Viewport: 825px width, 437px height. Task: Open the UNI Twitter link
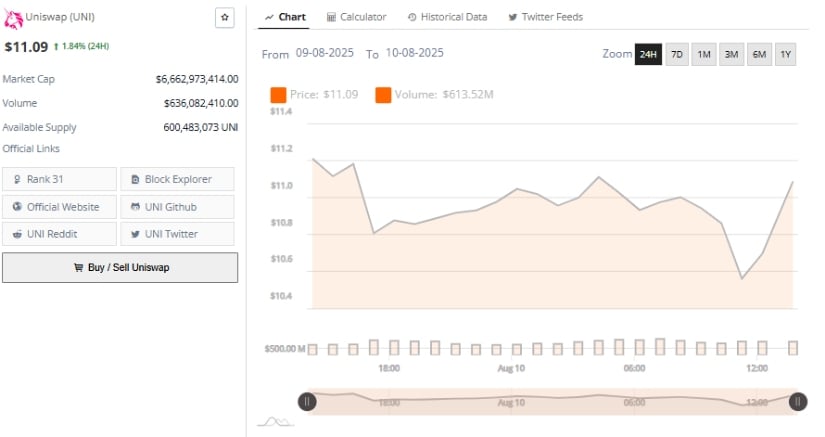point(177,234)
